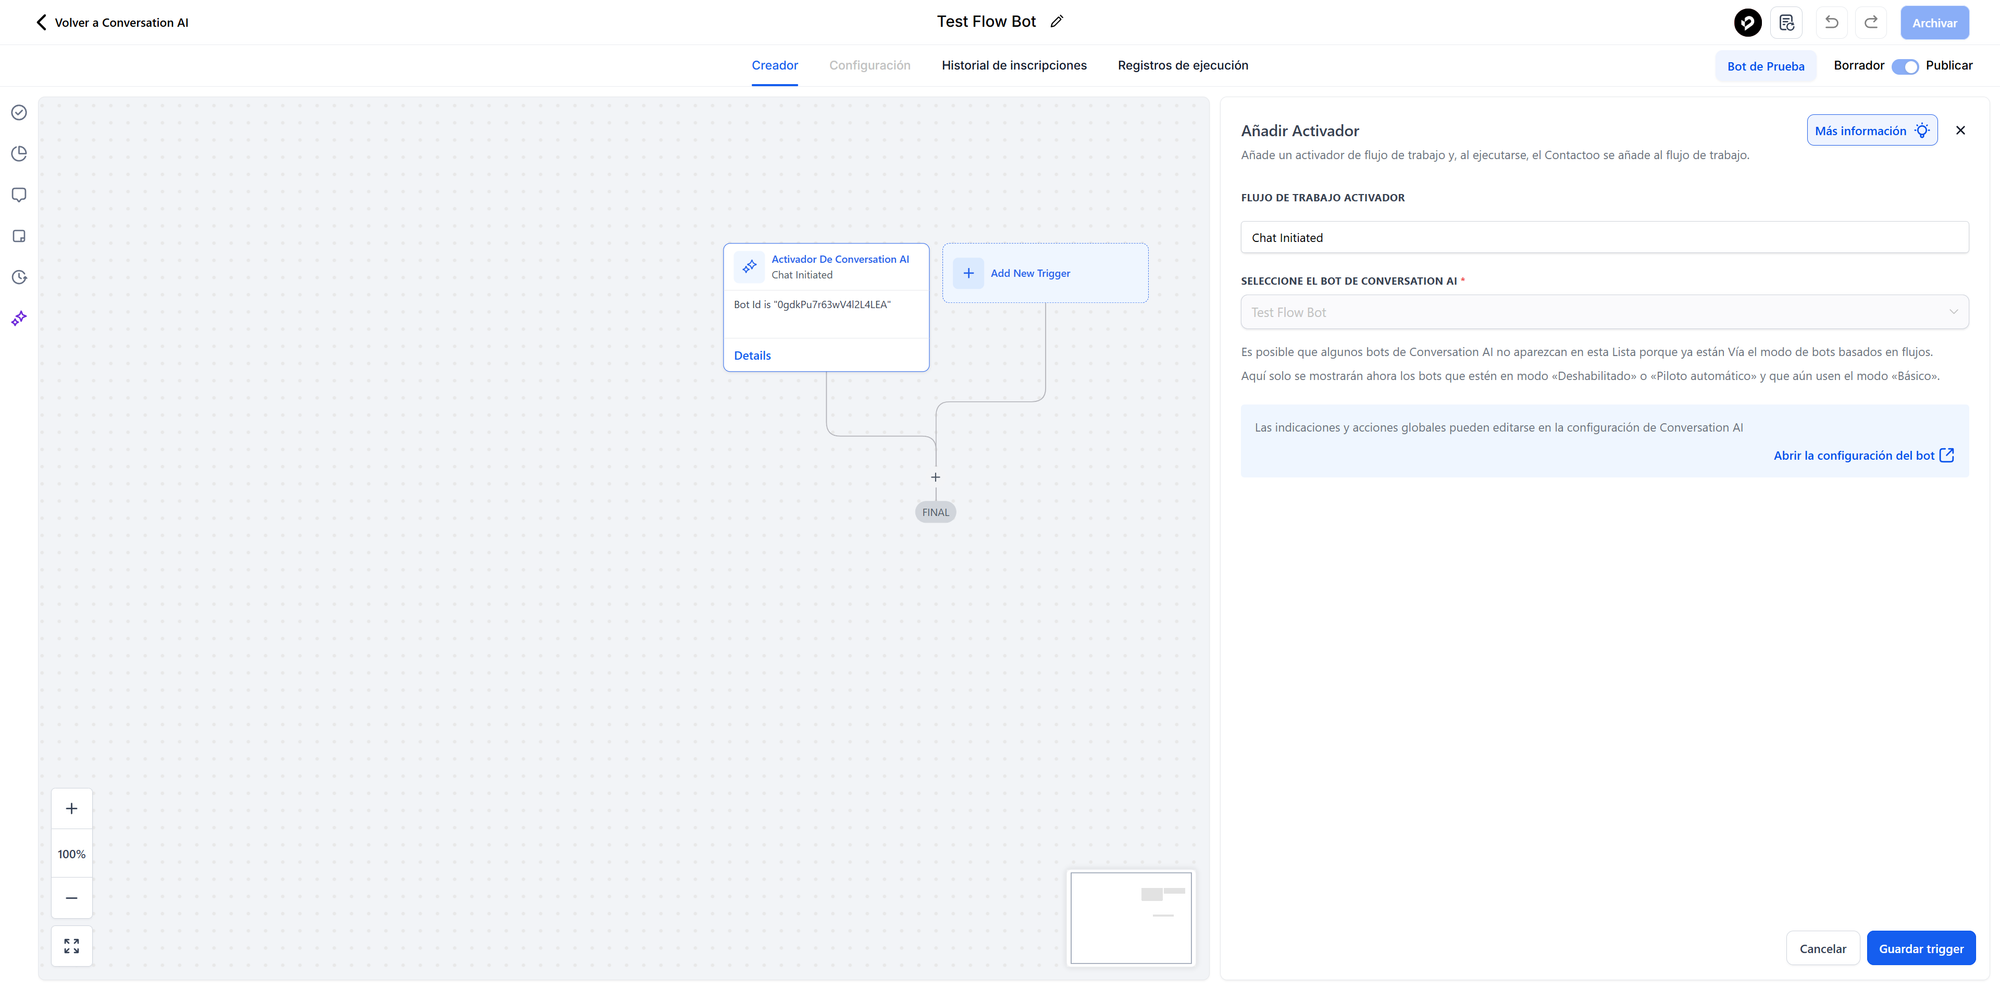Open the chat bubble icon in left sidebar
The height and width of the screenshot is (983, 2000).
pos(19,195)
